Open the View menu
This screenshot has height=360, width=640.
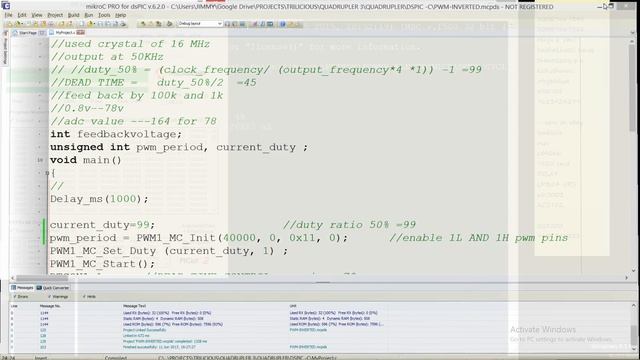point(37,15)
